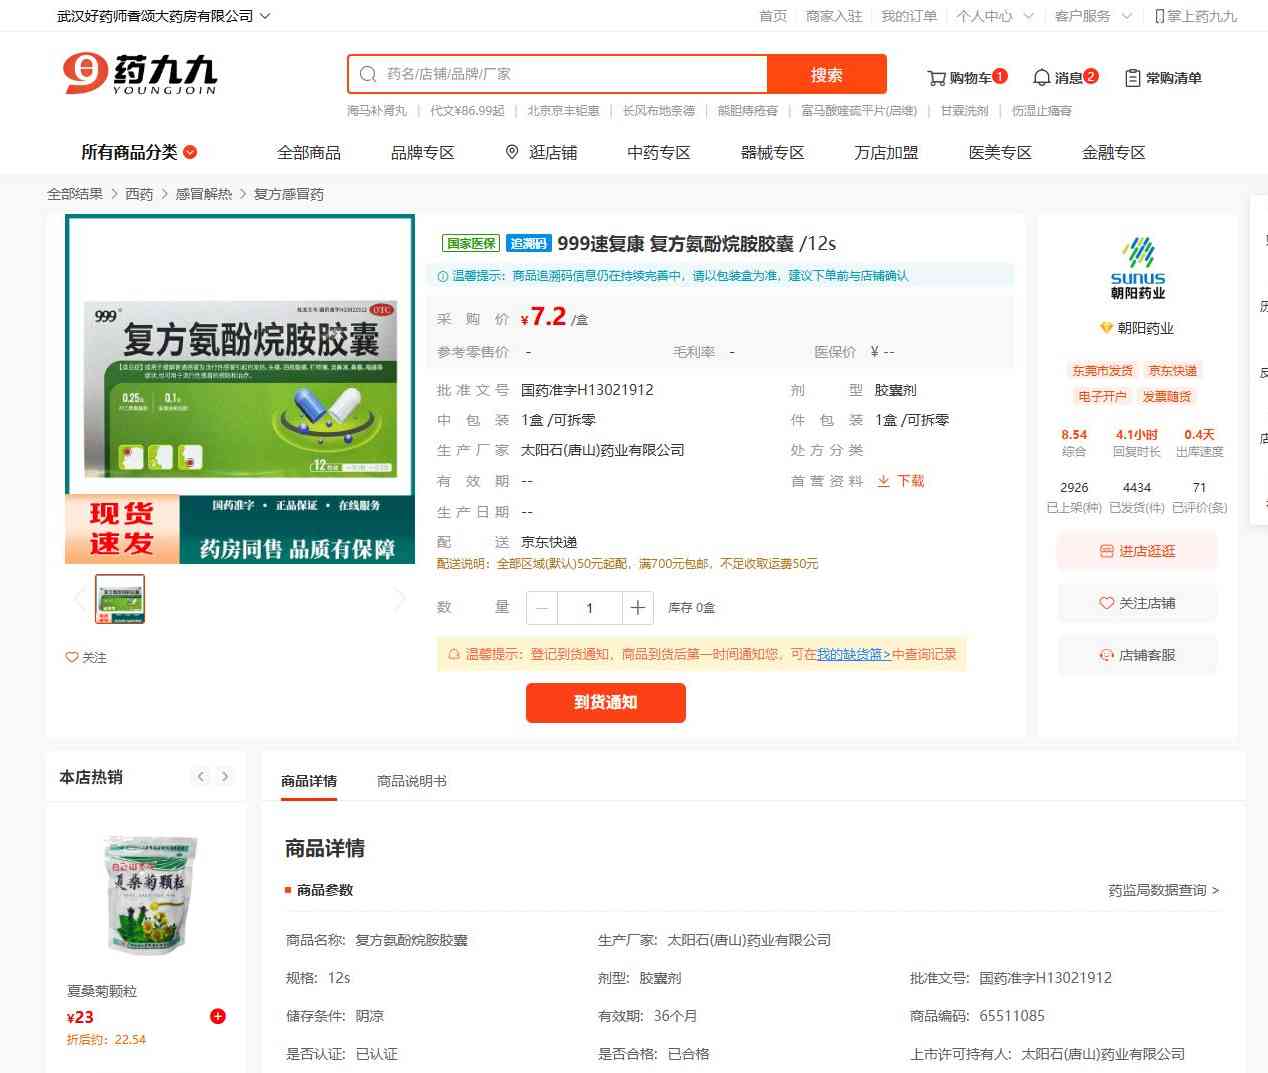Open the 常购清单 frequent purchase list
Image resolution: width=1268 pixels, height=1073 pixels.
[x=1163, y=78]
